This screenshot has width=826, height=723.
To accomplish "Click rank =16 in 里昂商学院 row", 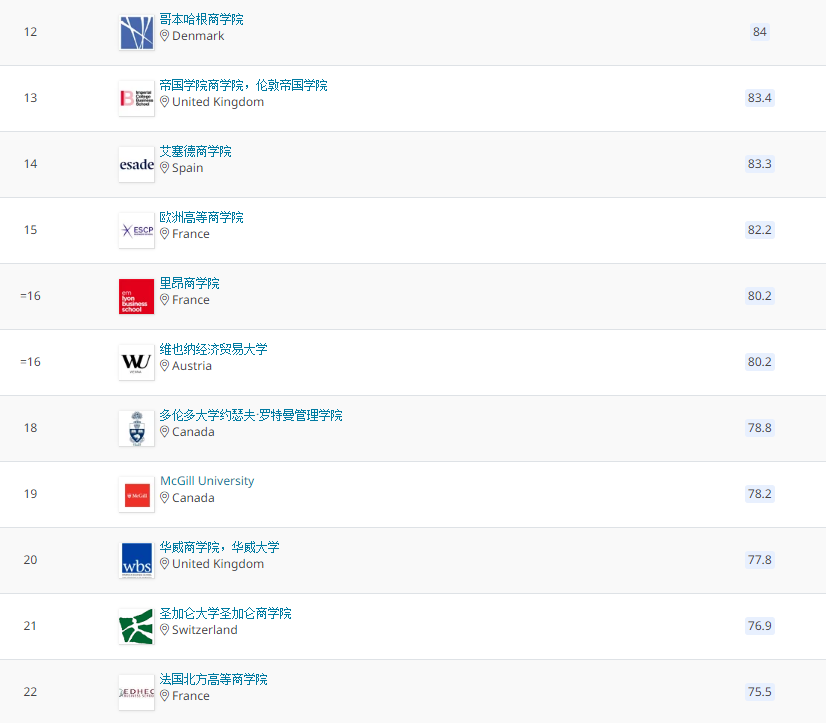I will pyautogui.click(x=31, y=296).
